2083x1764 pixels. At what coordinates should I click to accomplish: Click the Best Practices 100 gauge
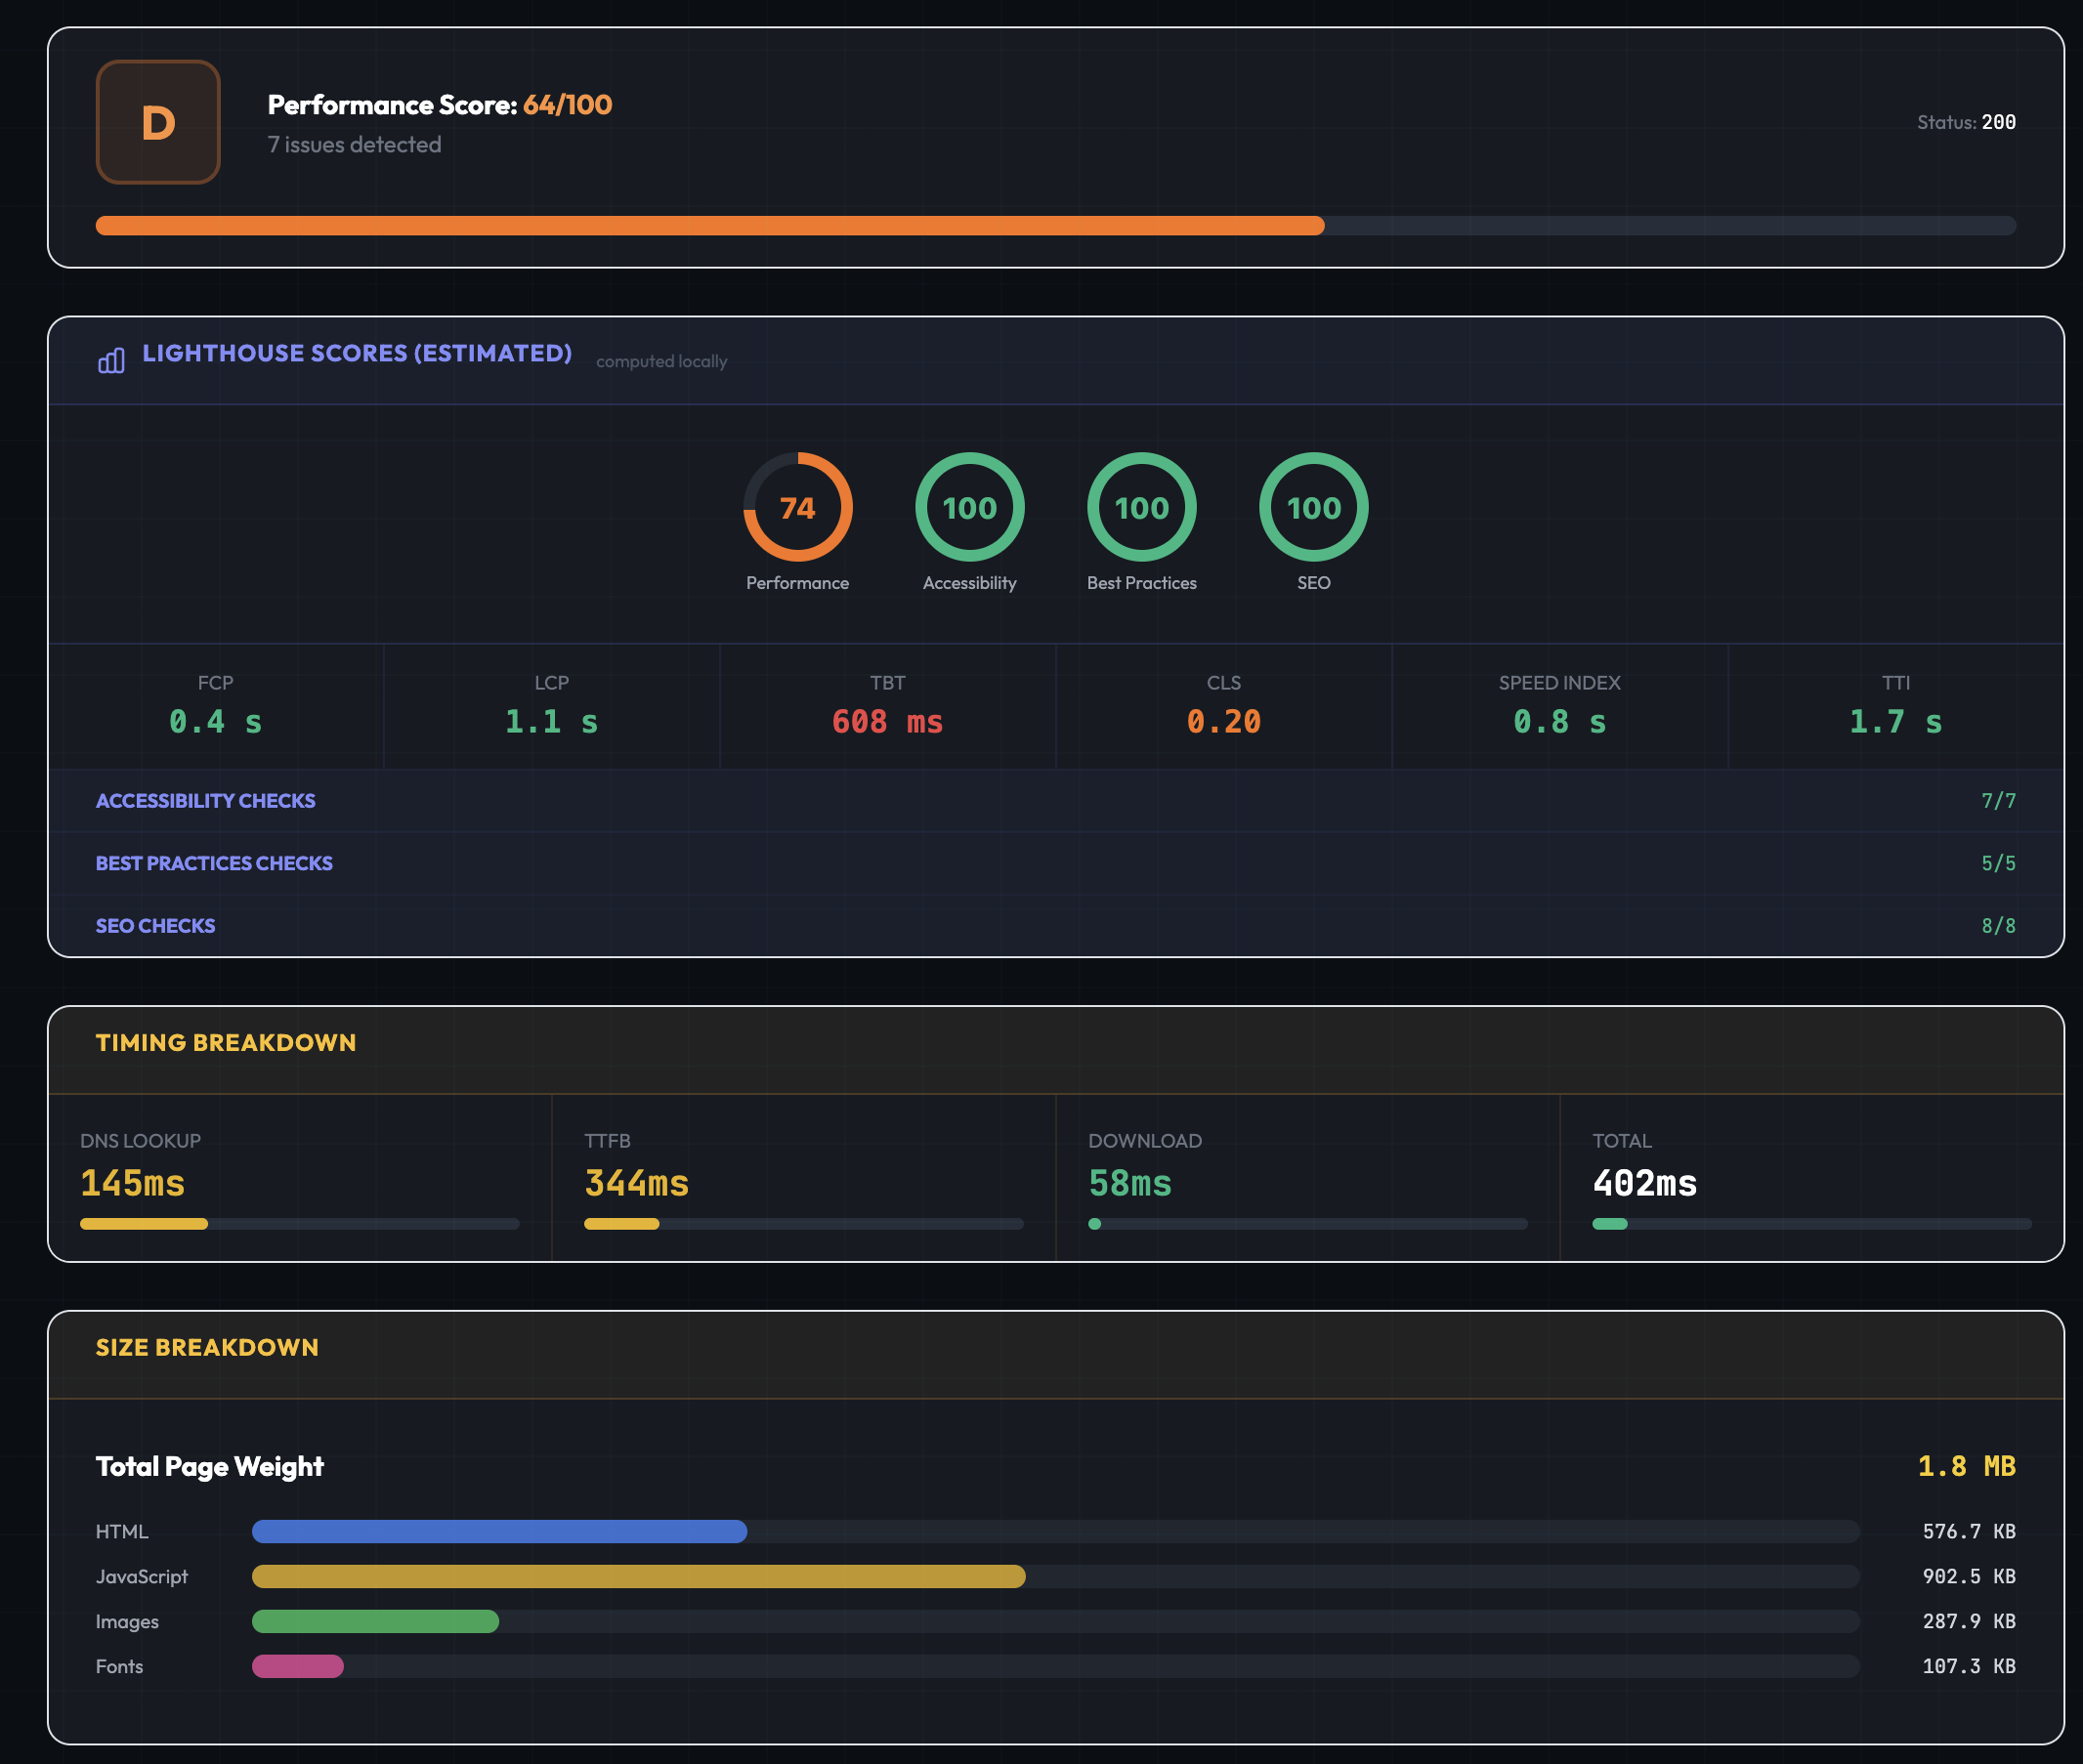pyautogui.click(x=1141, y=507)
